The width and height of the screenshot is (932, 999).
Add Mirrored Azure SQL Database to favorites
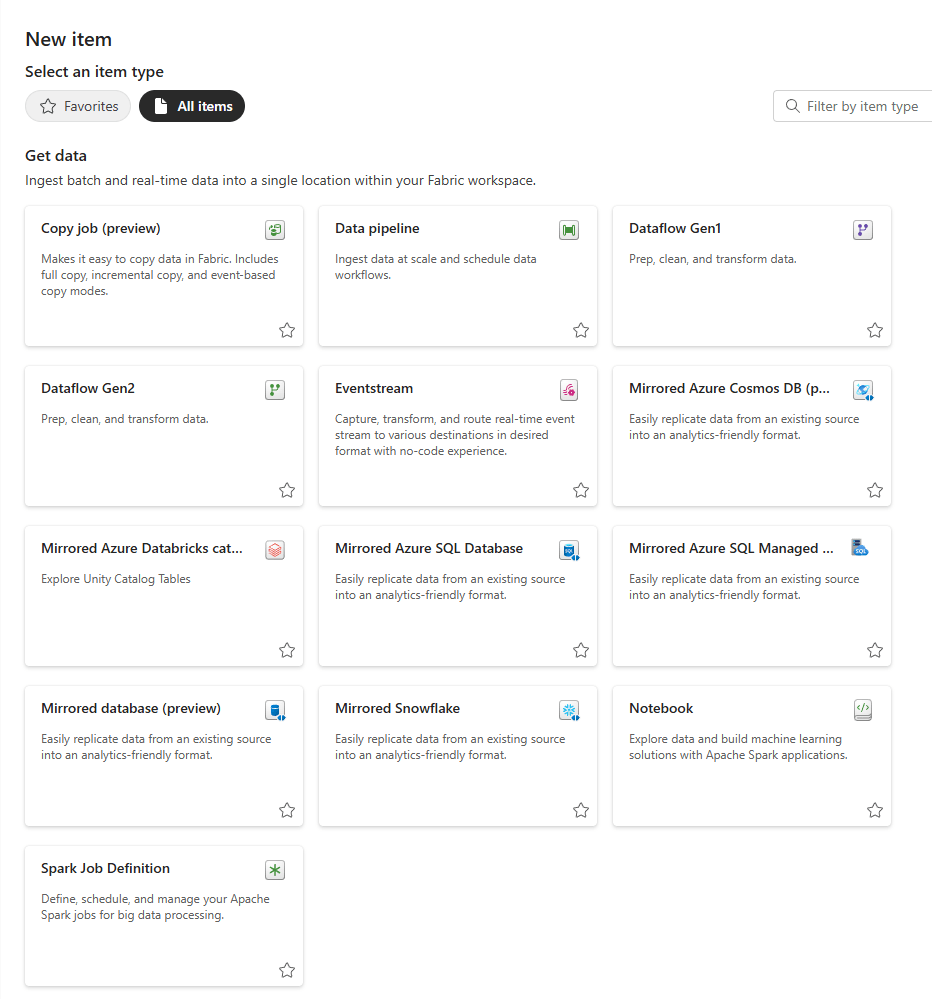pos(581,650)
